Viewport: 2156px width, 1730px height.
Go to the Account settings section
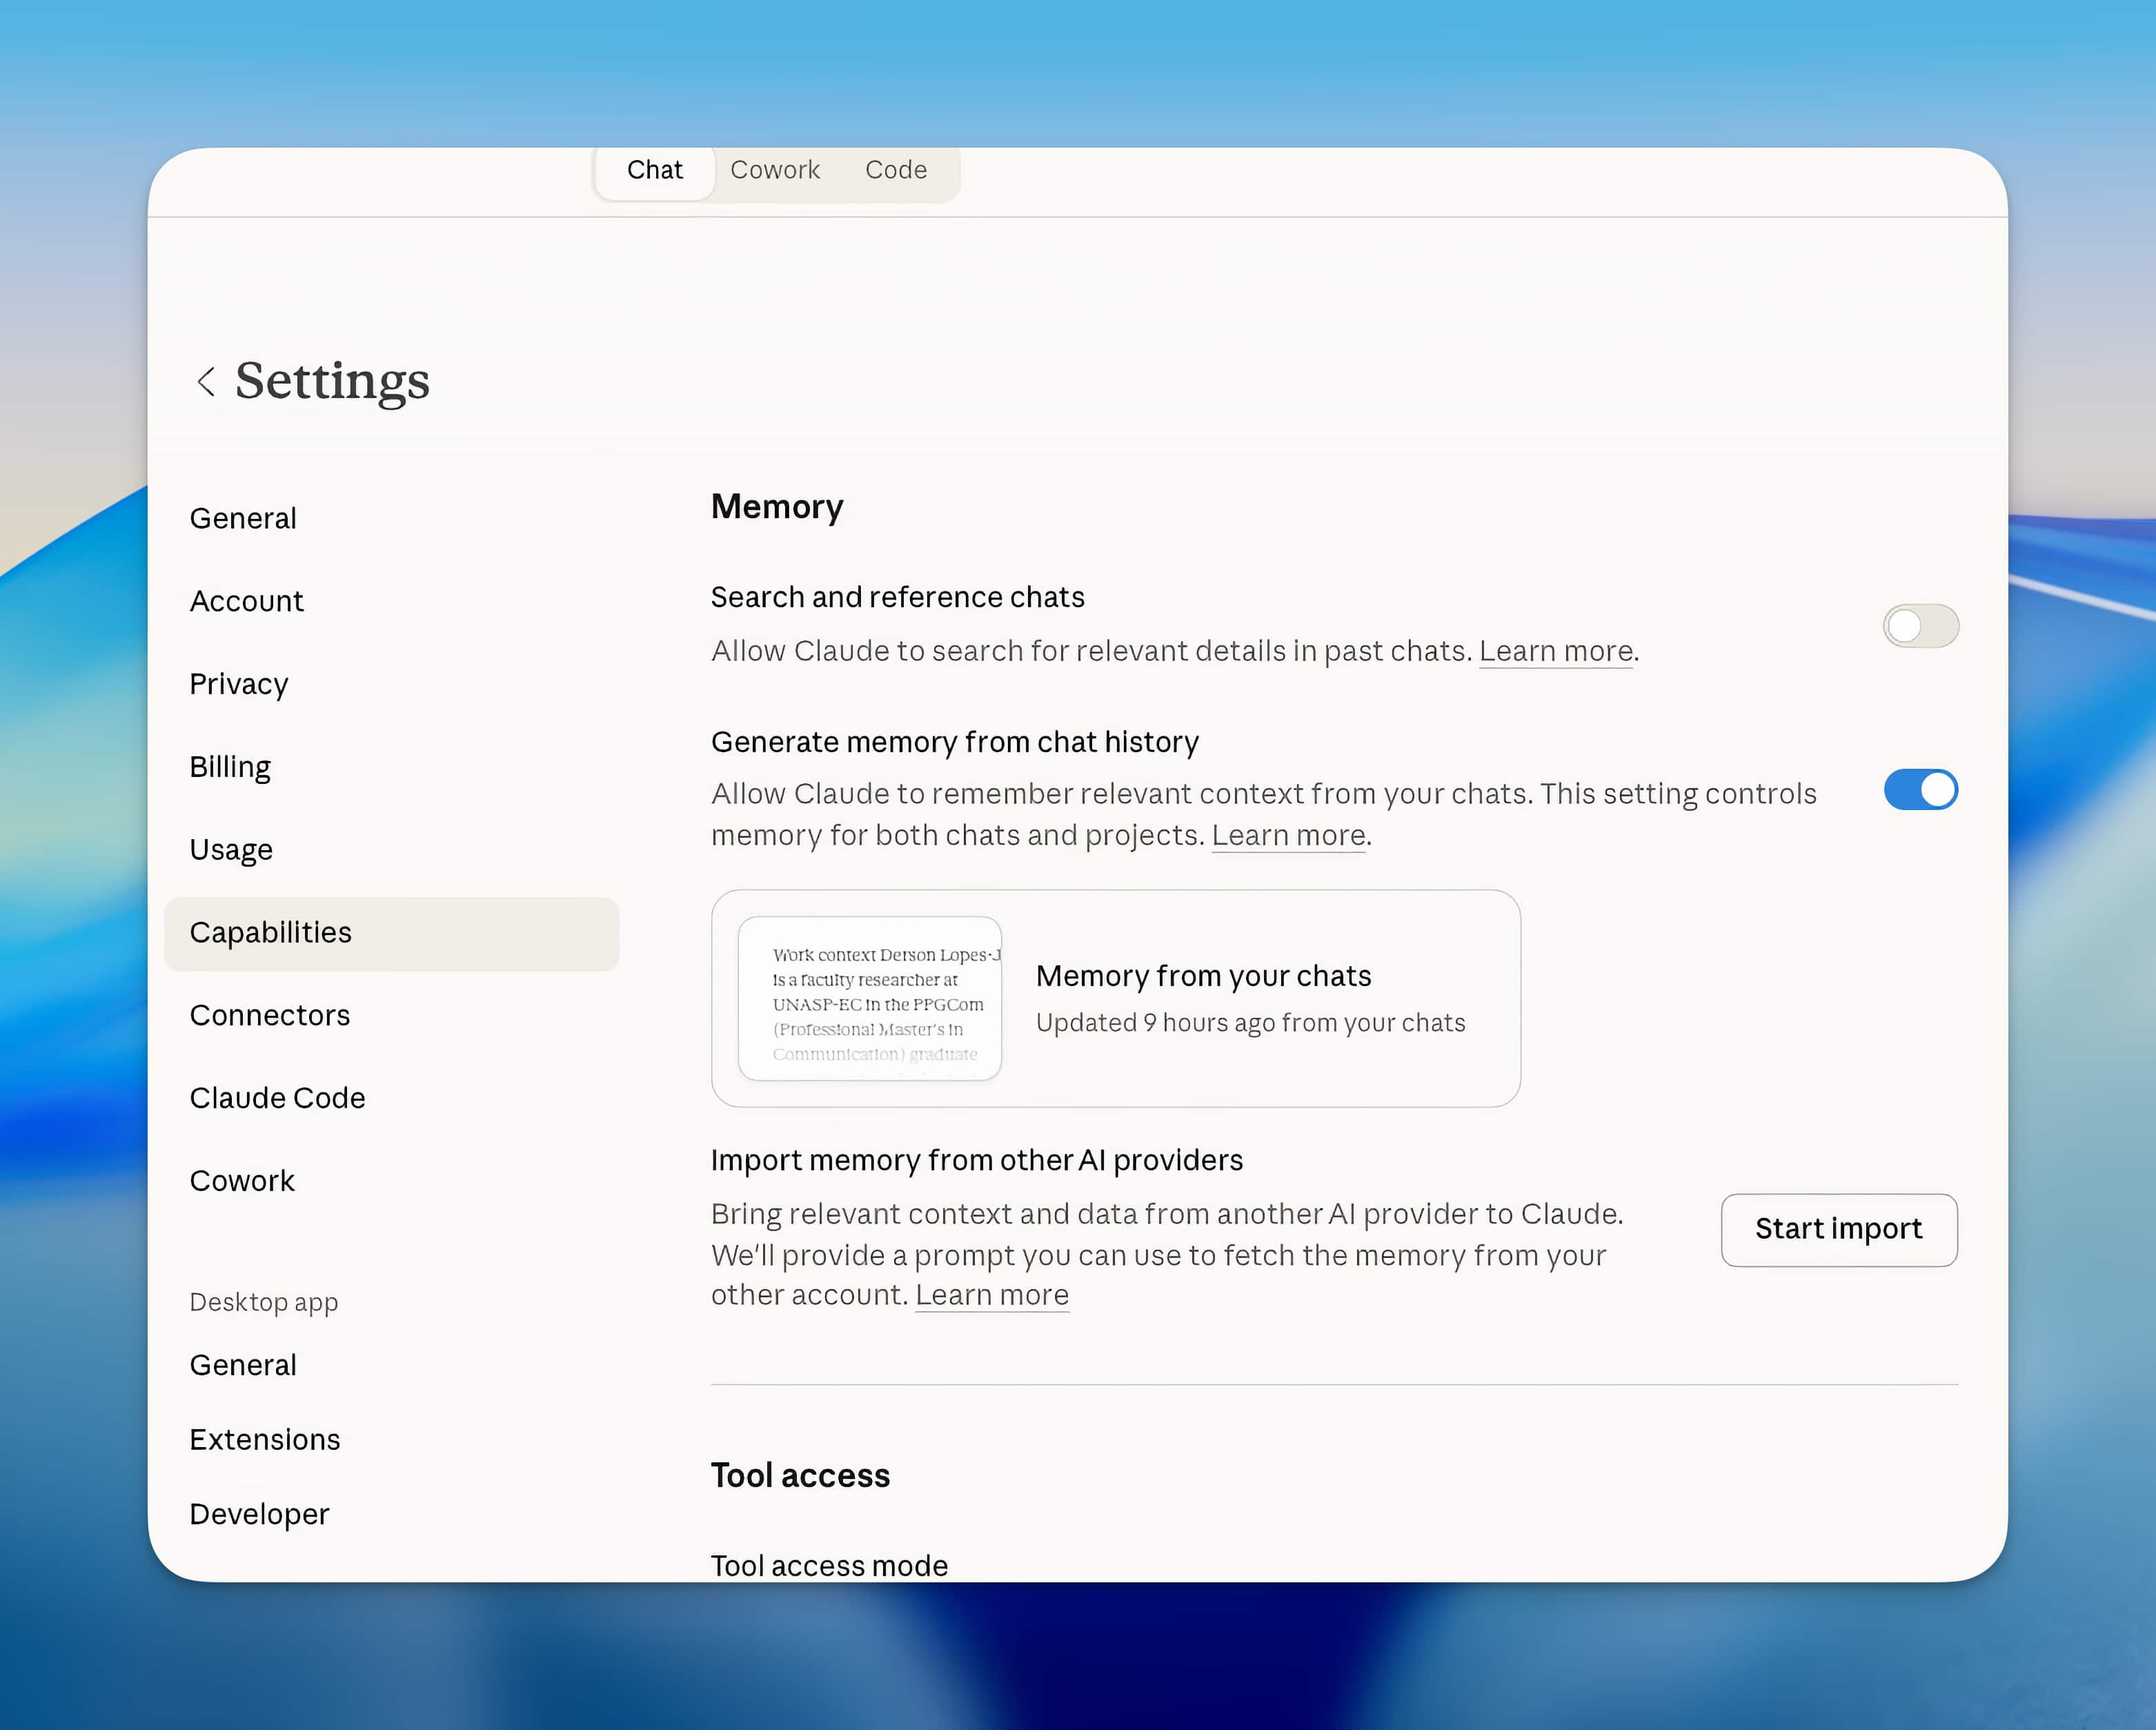(246, 601)
